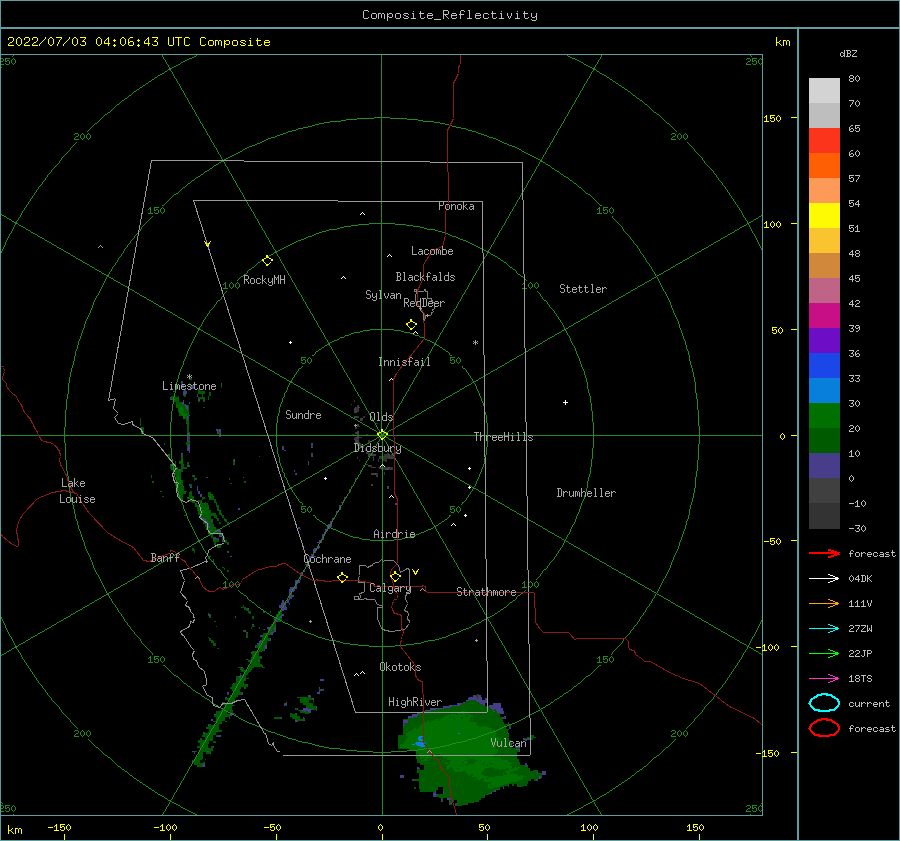Click the Drumheller label
Screen dimensions: 900x841
coord(586,493)
